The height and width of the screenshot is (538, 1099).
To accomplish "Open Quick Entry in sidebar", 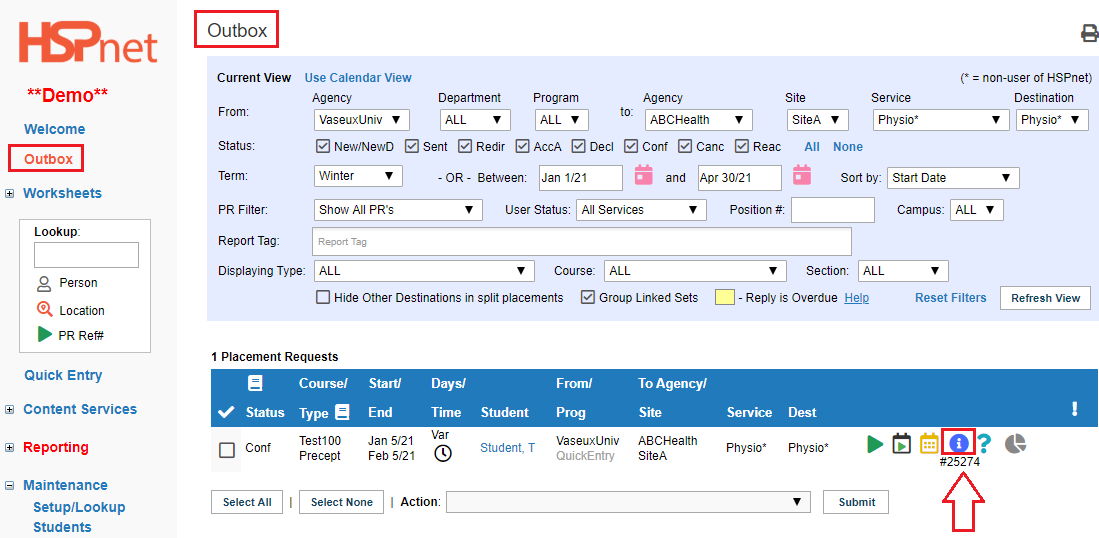I will click(63, 375).
